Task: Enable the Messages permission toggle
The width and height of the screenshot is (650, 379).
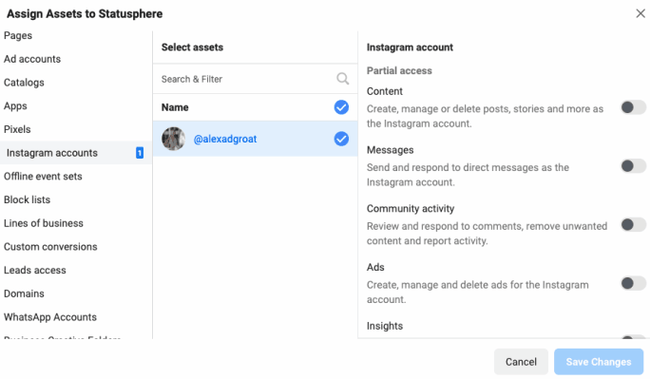Action: click(x=633, y=166)
